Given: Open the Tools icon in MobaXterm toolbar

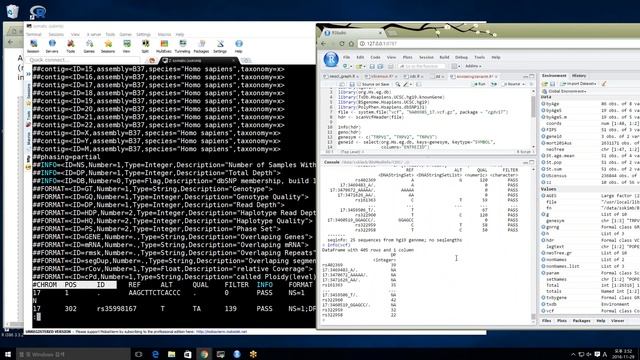Looking at the screenshot, I should (x=71, y=46).
